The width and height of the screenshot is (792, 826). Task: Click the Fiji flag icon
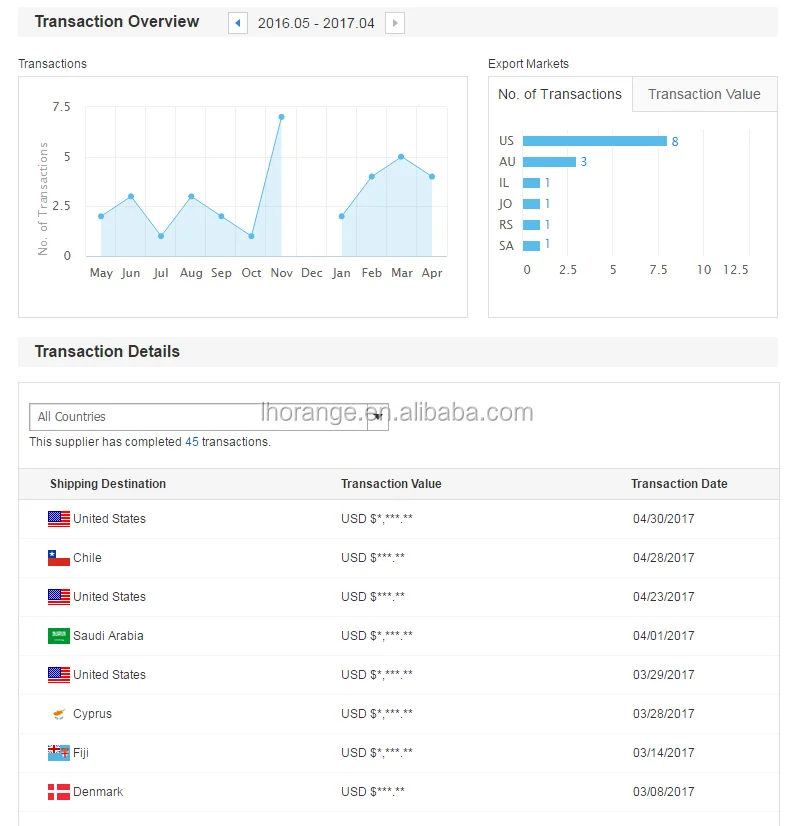click(59, 753)
